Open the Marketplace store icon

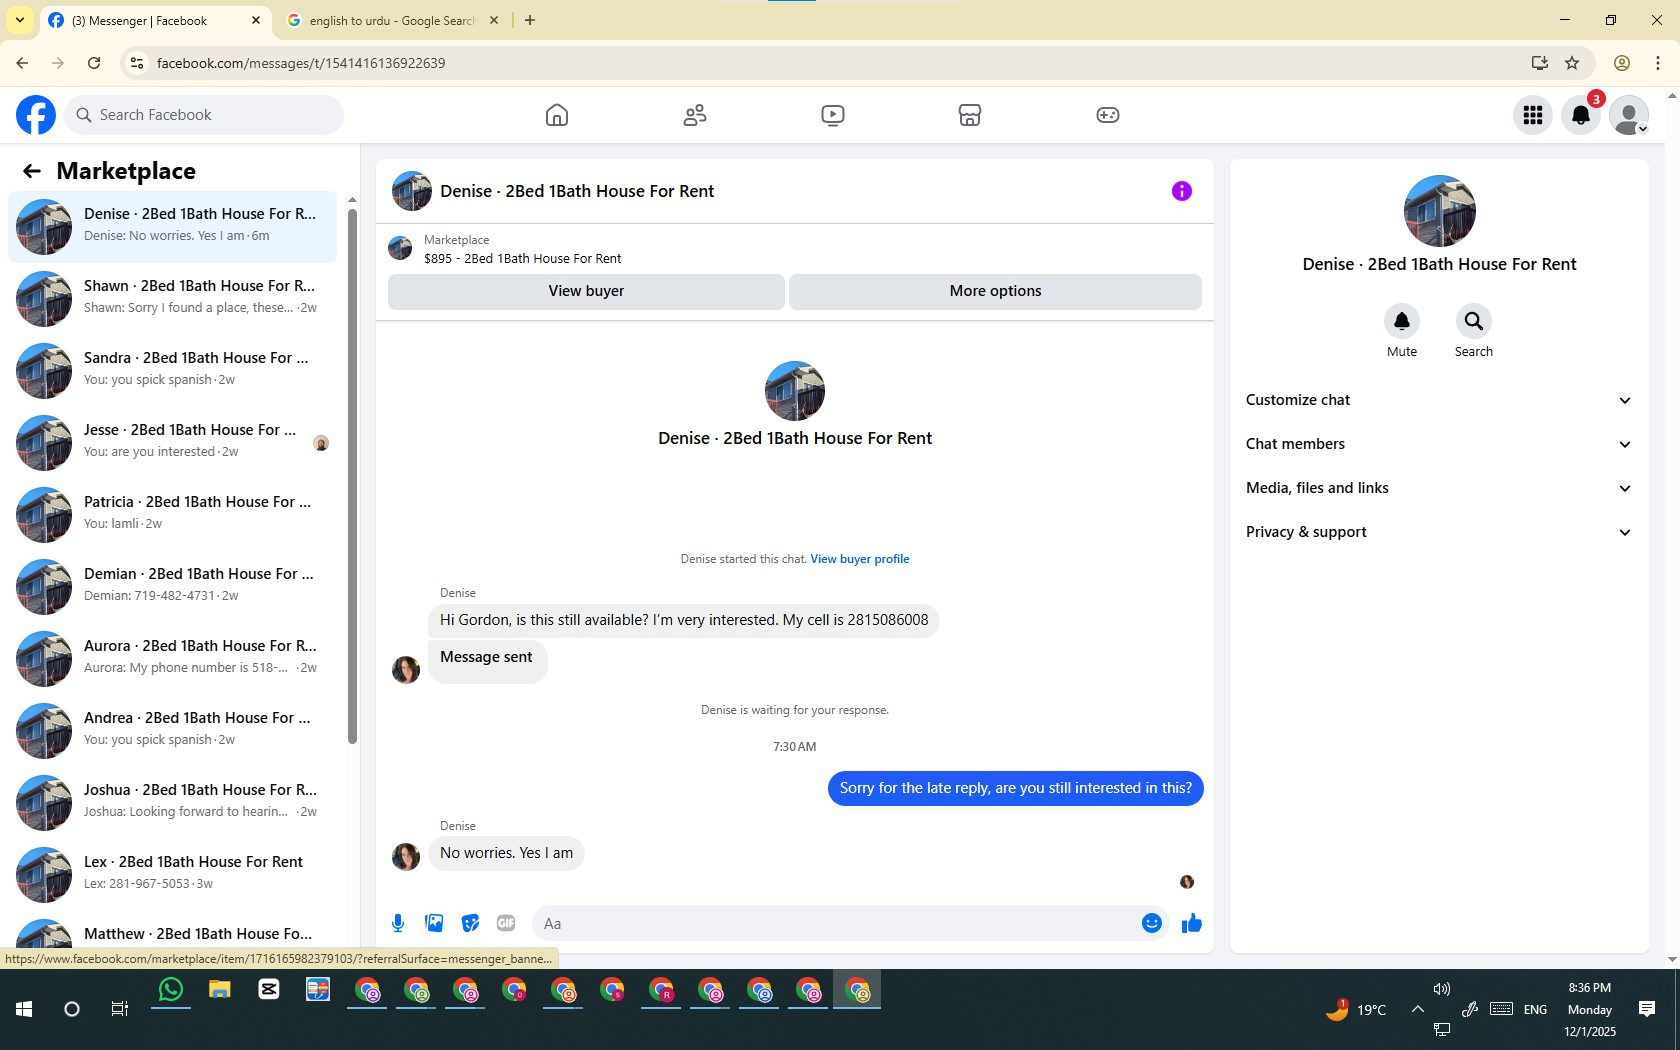coord(970,115)
